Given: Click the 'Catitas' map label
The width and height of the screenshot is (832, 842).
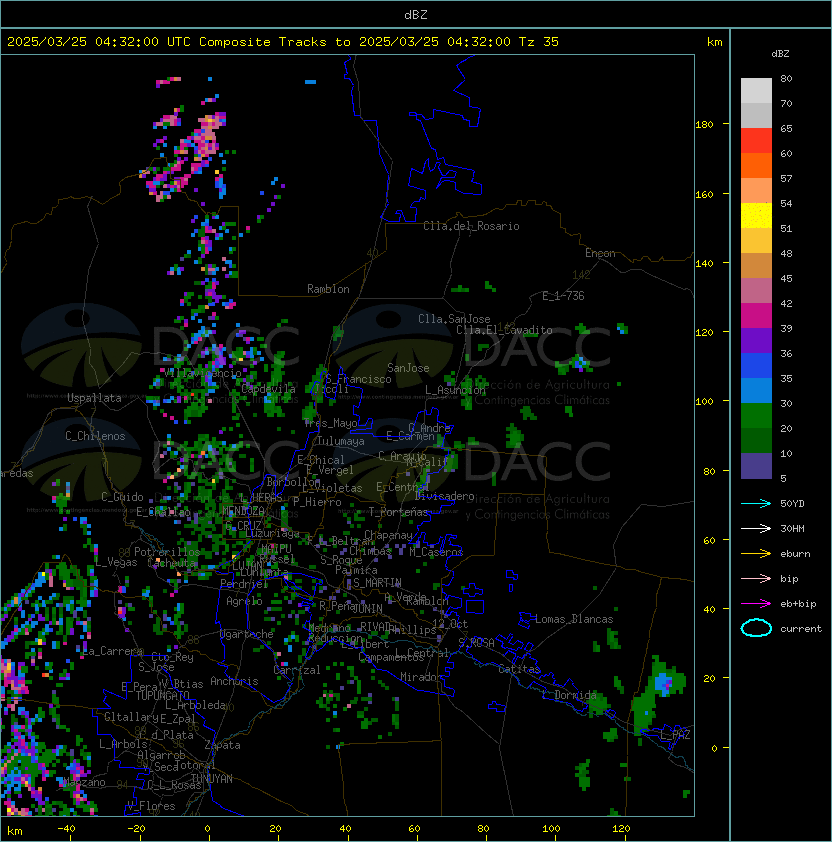Looking at the screenshot, I should tap(519, 669).
